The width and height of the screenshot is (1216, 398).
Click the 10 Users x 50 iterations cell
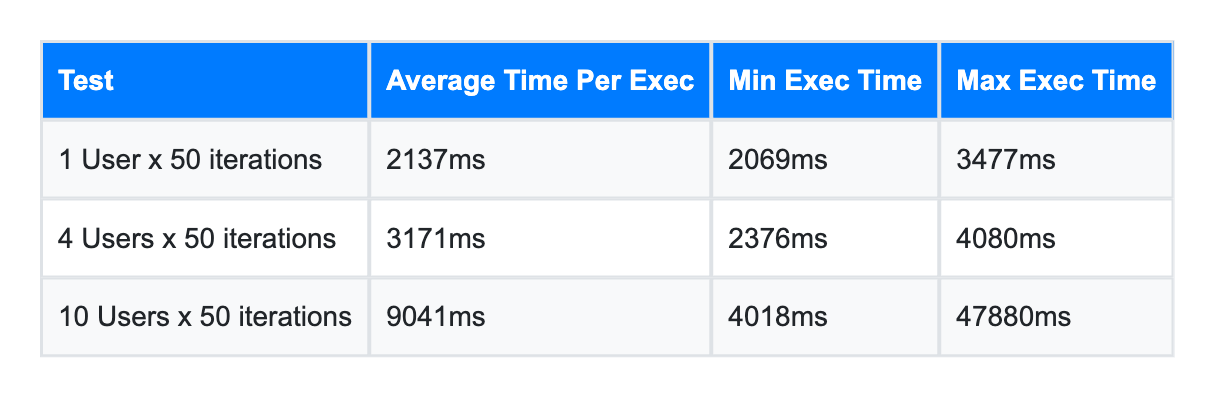point(205,317)
